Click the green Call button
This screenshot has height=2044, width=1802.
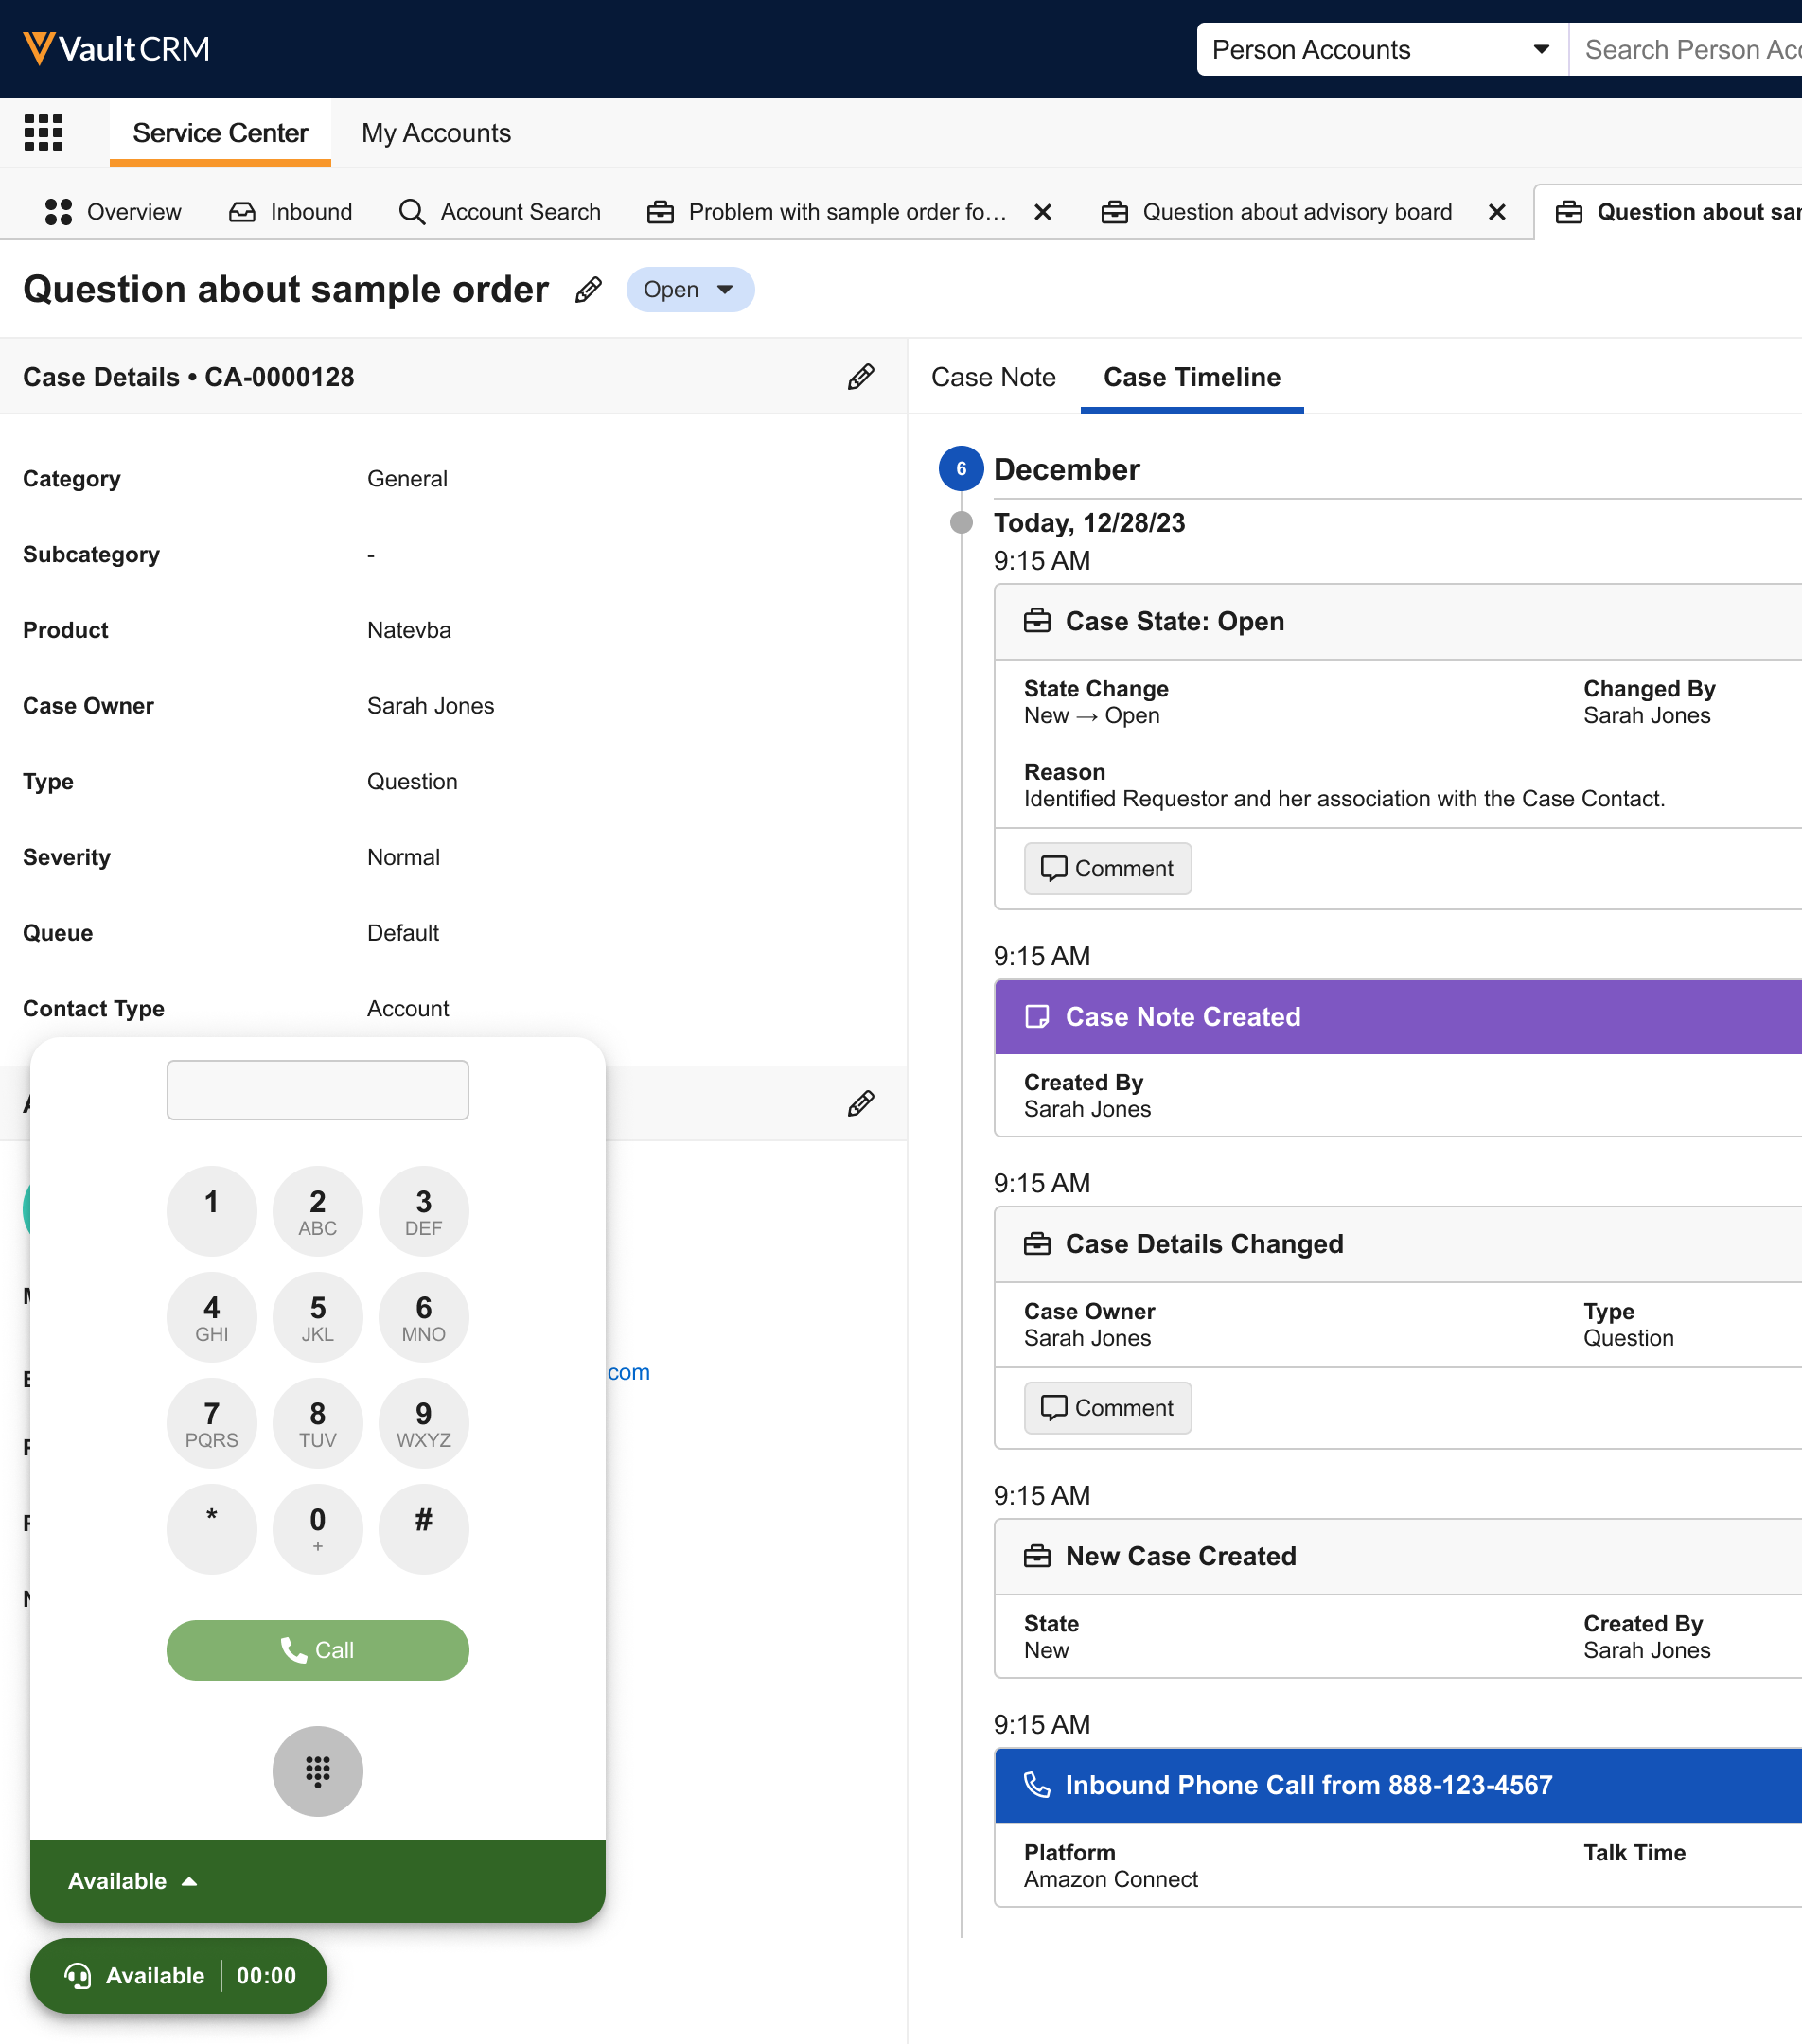click(317, 1650)
